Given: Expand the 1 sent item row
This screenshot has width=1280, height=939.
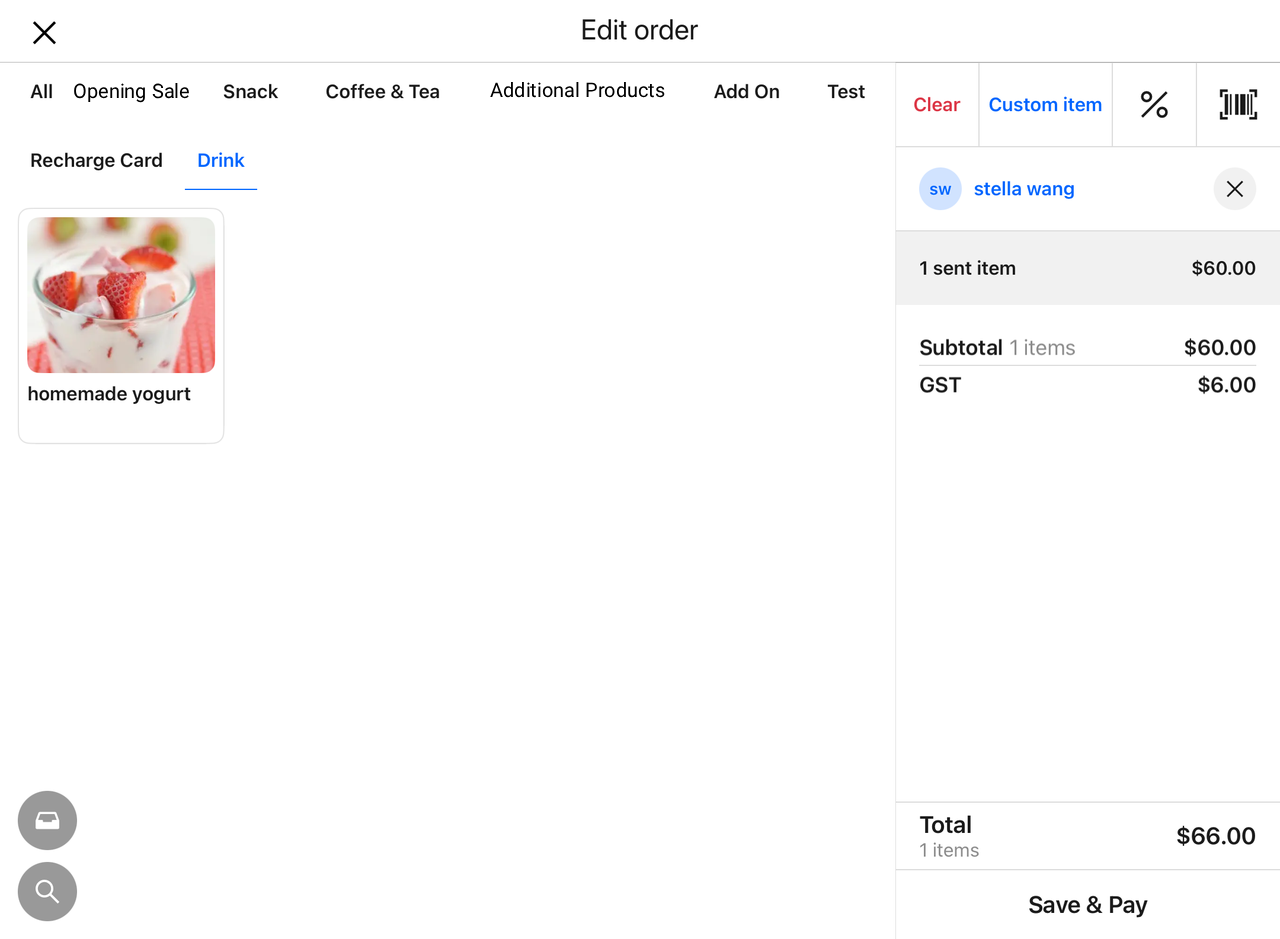Looking at the screenshot, I should coord(1087,268).
